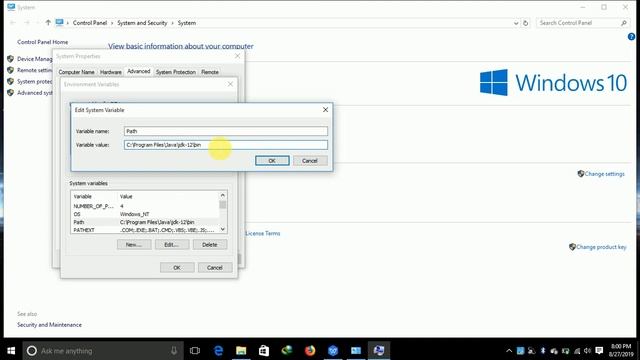Click the Cortana microphone icon
The image size is (640, 360).
(174, 351)
